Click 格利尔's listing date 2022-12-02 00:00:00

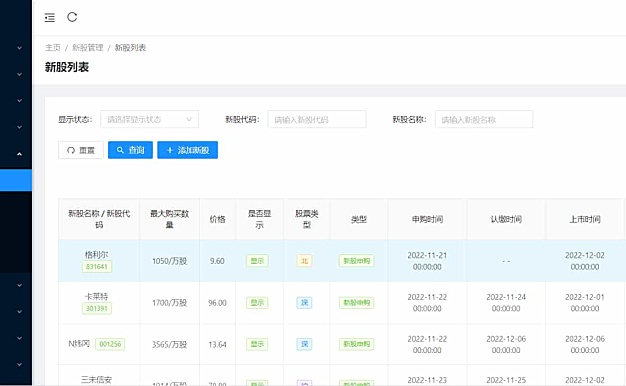coord(584,261)
